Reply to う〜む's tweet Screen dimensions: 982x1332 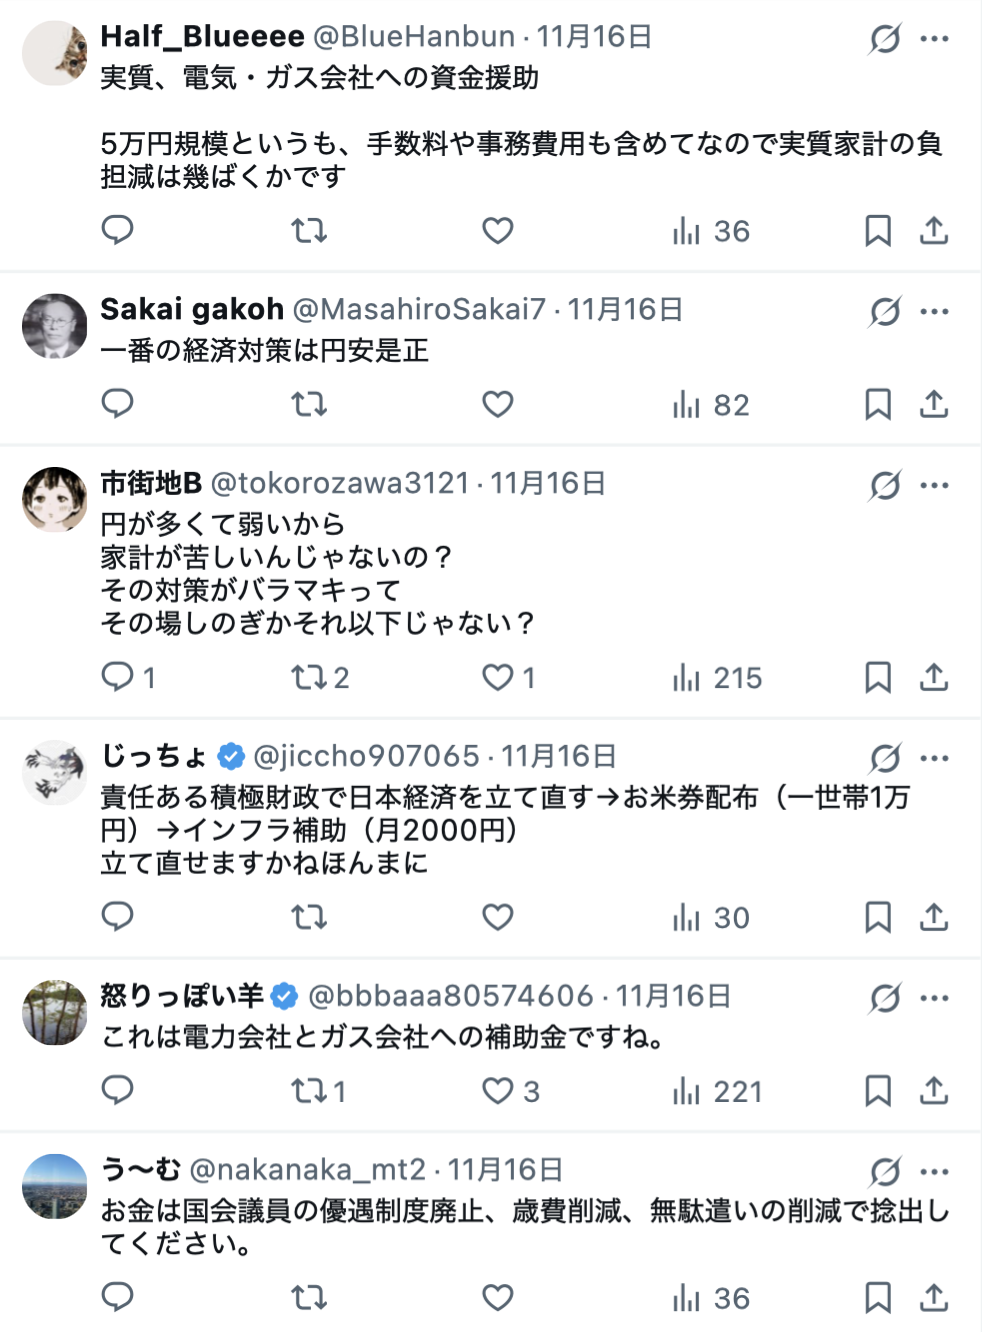tap(118, 1298)
